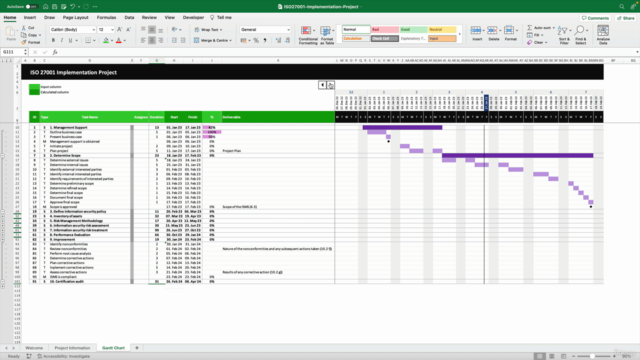
Task: Toggle Underline formatting
Action: click(70, 40)
